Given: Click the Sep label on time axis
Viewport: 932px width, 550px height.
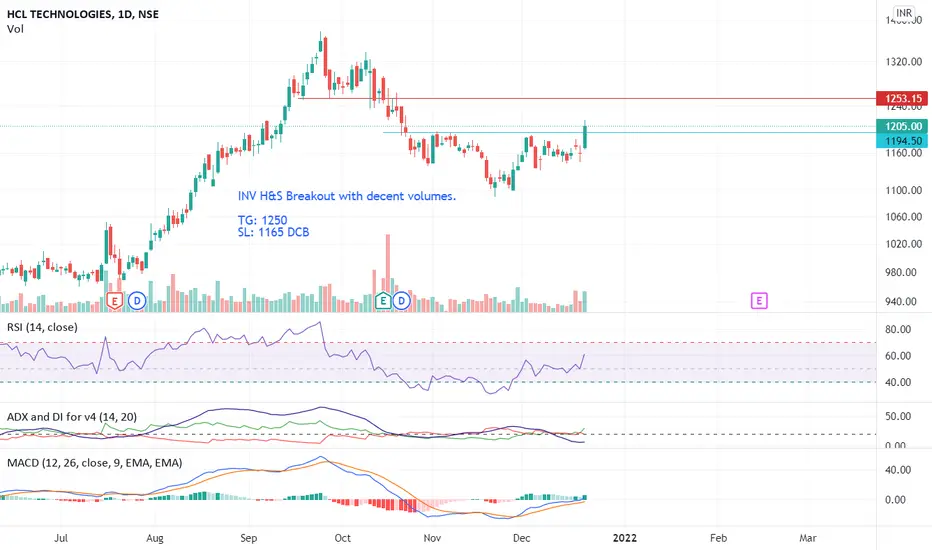Looking at the screenshot, I should 248,538.
